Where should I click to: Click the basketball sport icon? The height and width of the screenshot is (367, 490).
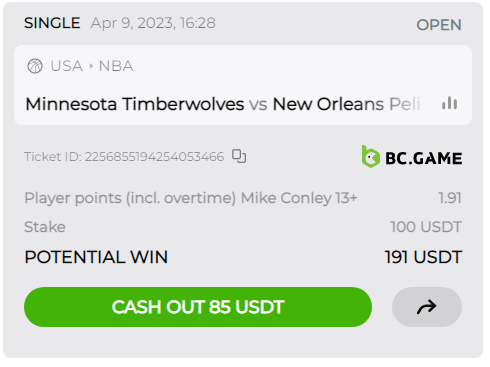coord(35,66)
